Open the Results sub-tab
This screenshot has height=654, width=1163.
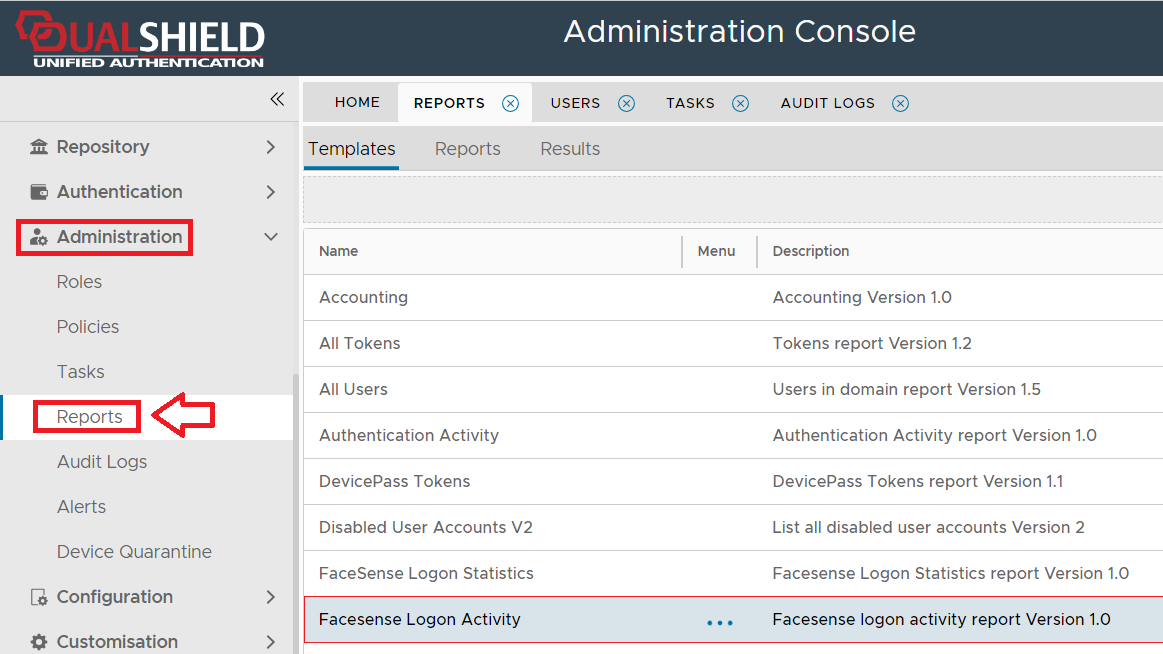[x=570, y=149]
